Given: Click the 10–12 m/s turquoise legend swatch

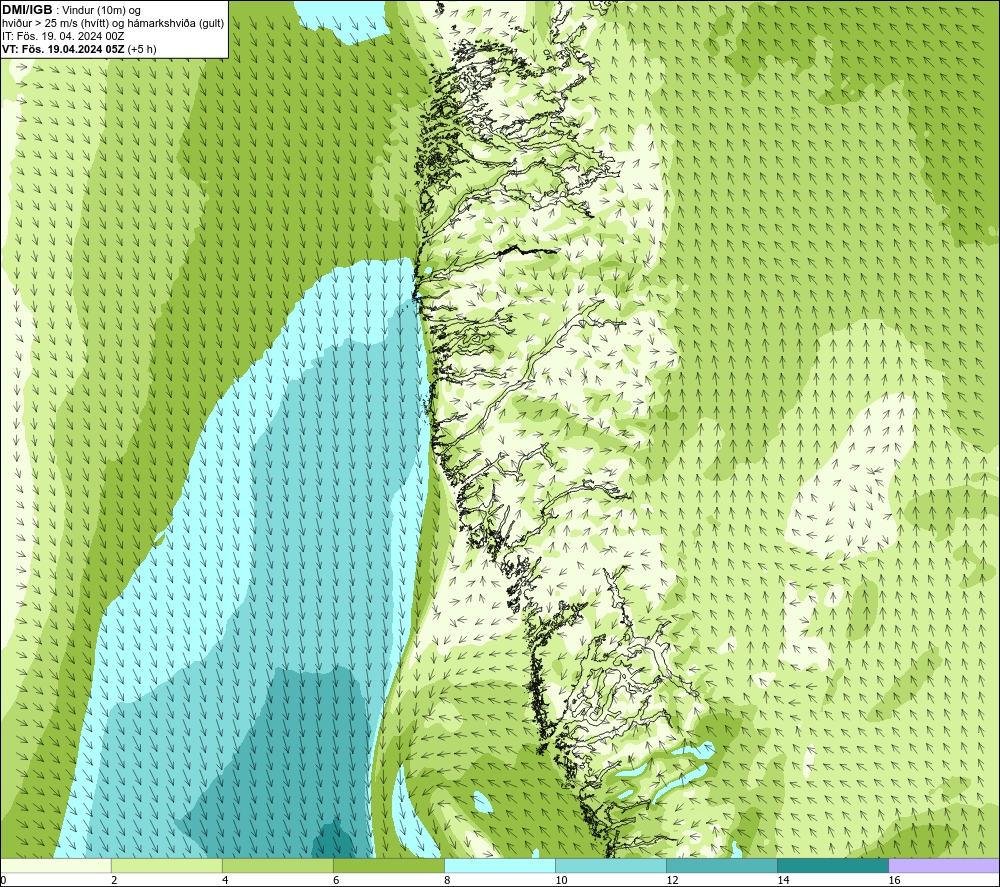Looking at the screenshot, I should 610,866.
